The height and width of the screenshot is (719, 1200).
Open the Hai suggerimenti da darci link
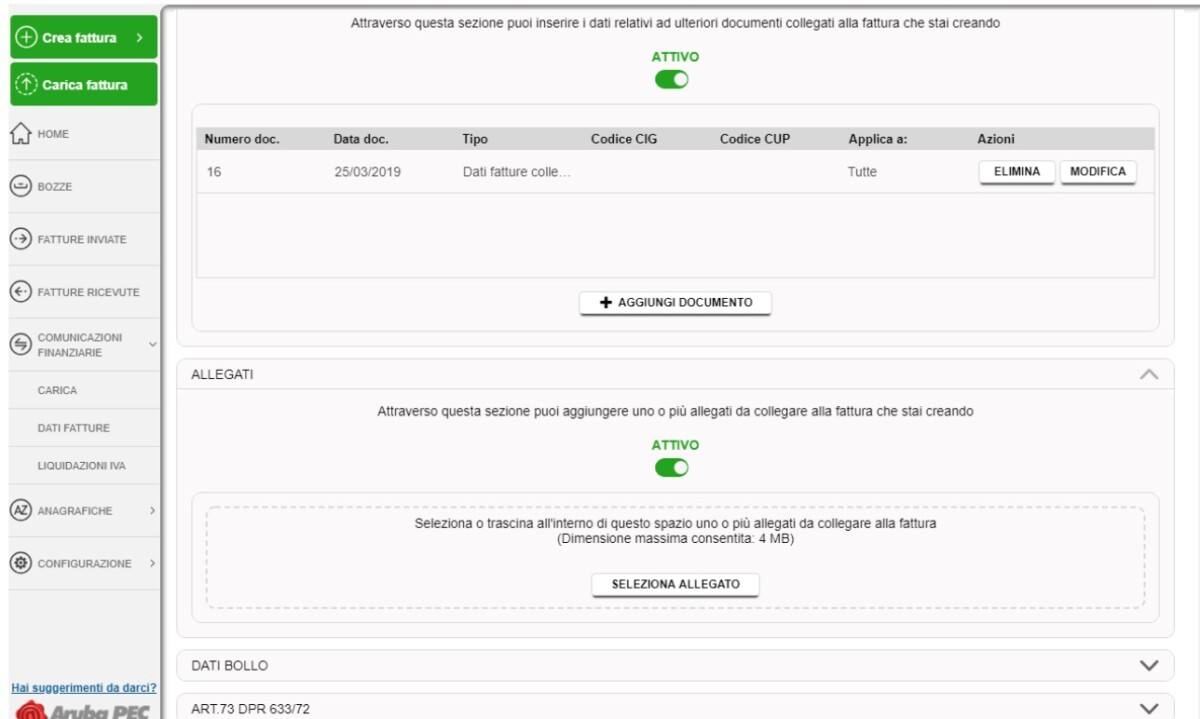pos(83,688)
